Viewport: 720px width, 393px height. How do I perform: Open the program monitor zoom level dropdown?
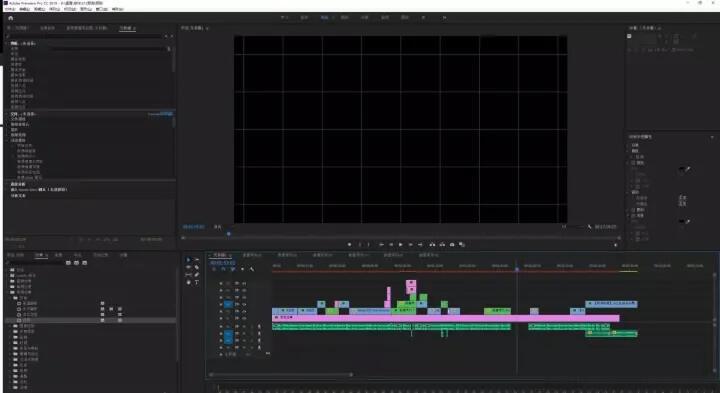(218, 227)
